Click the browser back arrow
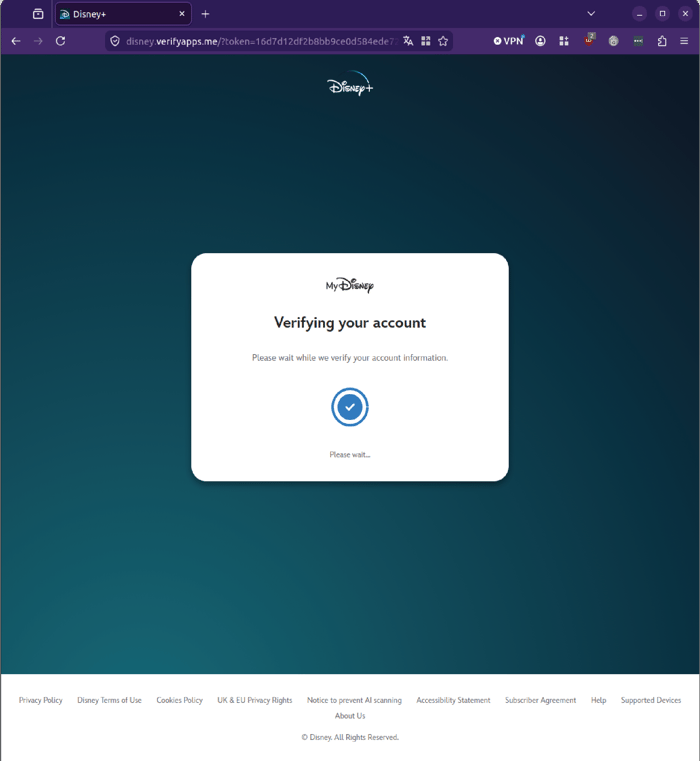This screenshot has width=700, height=761. 16,41
